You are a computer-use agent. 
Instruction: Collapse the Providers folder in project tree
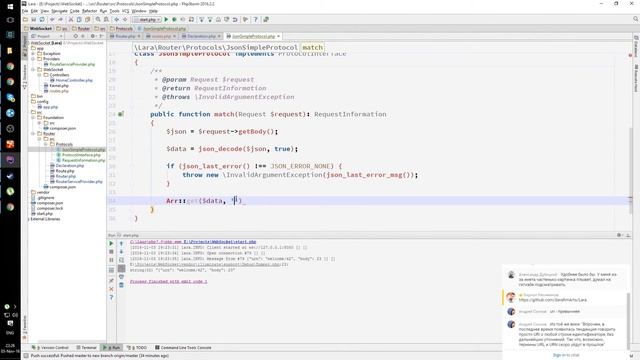pyautogui.click(x=33, y=59)
